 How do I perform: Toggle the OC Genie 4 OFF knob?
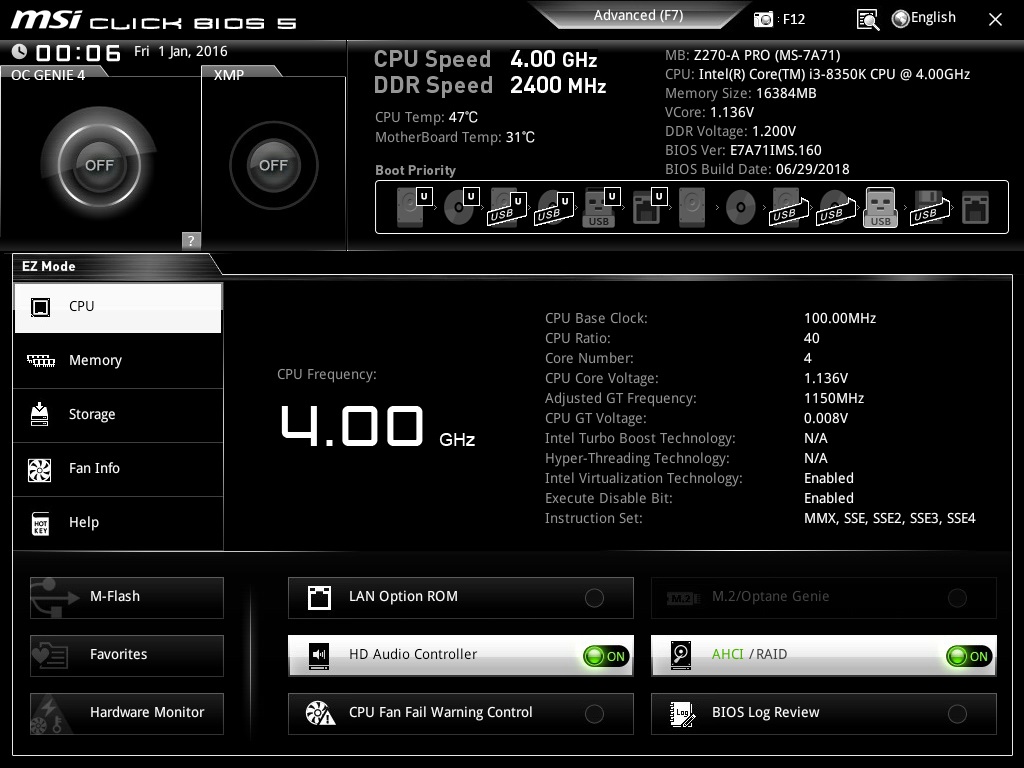(99, 165)
